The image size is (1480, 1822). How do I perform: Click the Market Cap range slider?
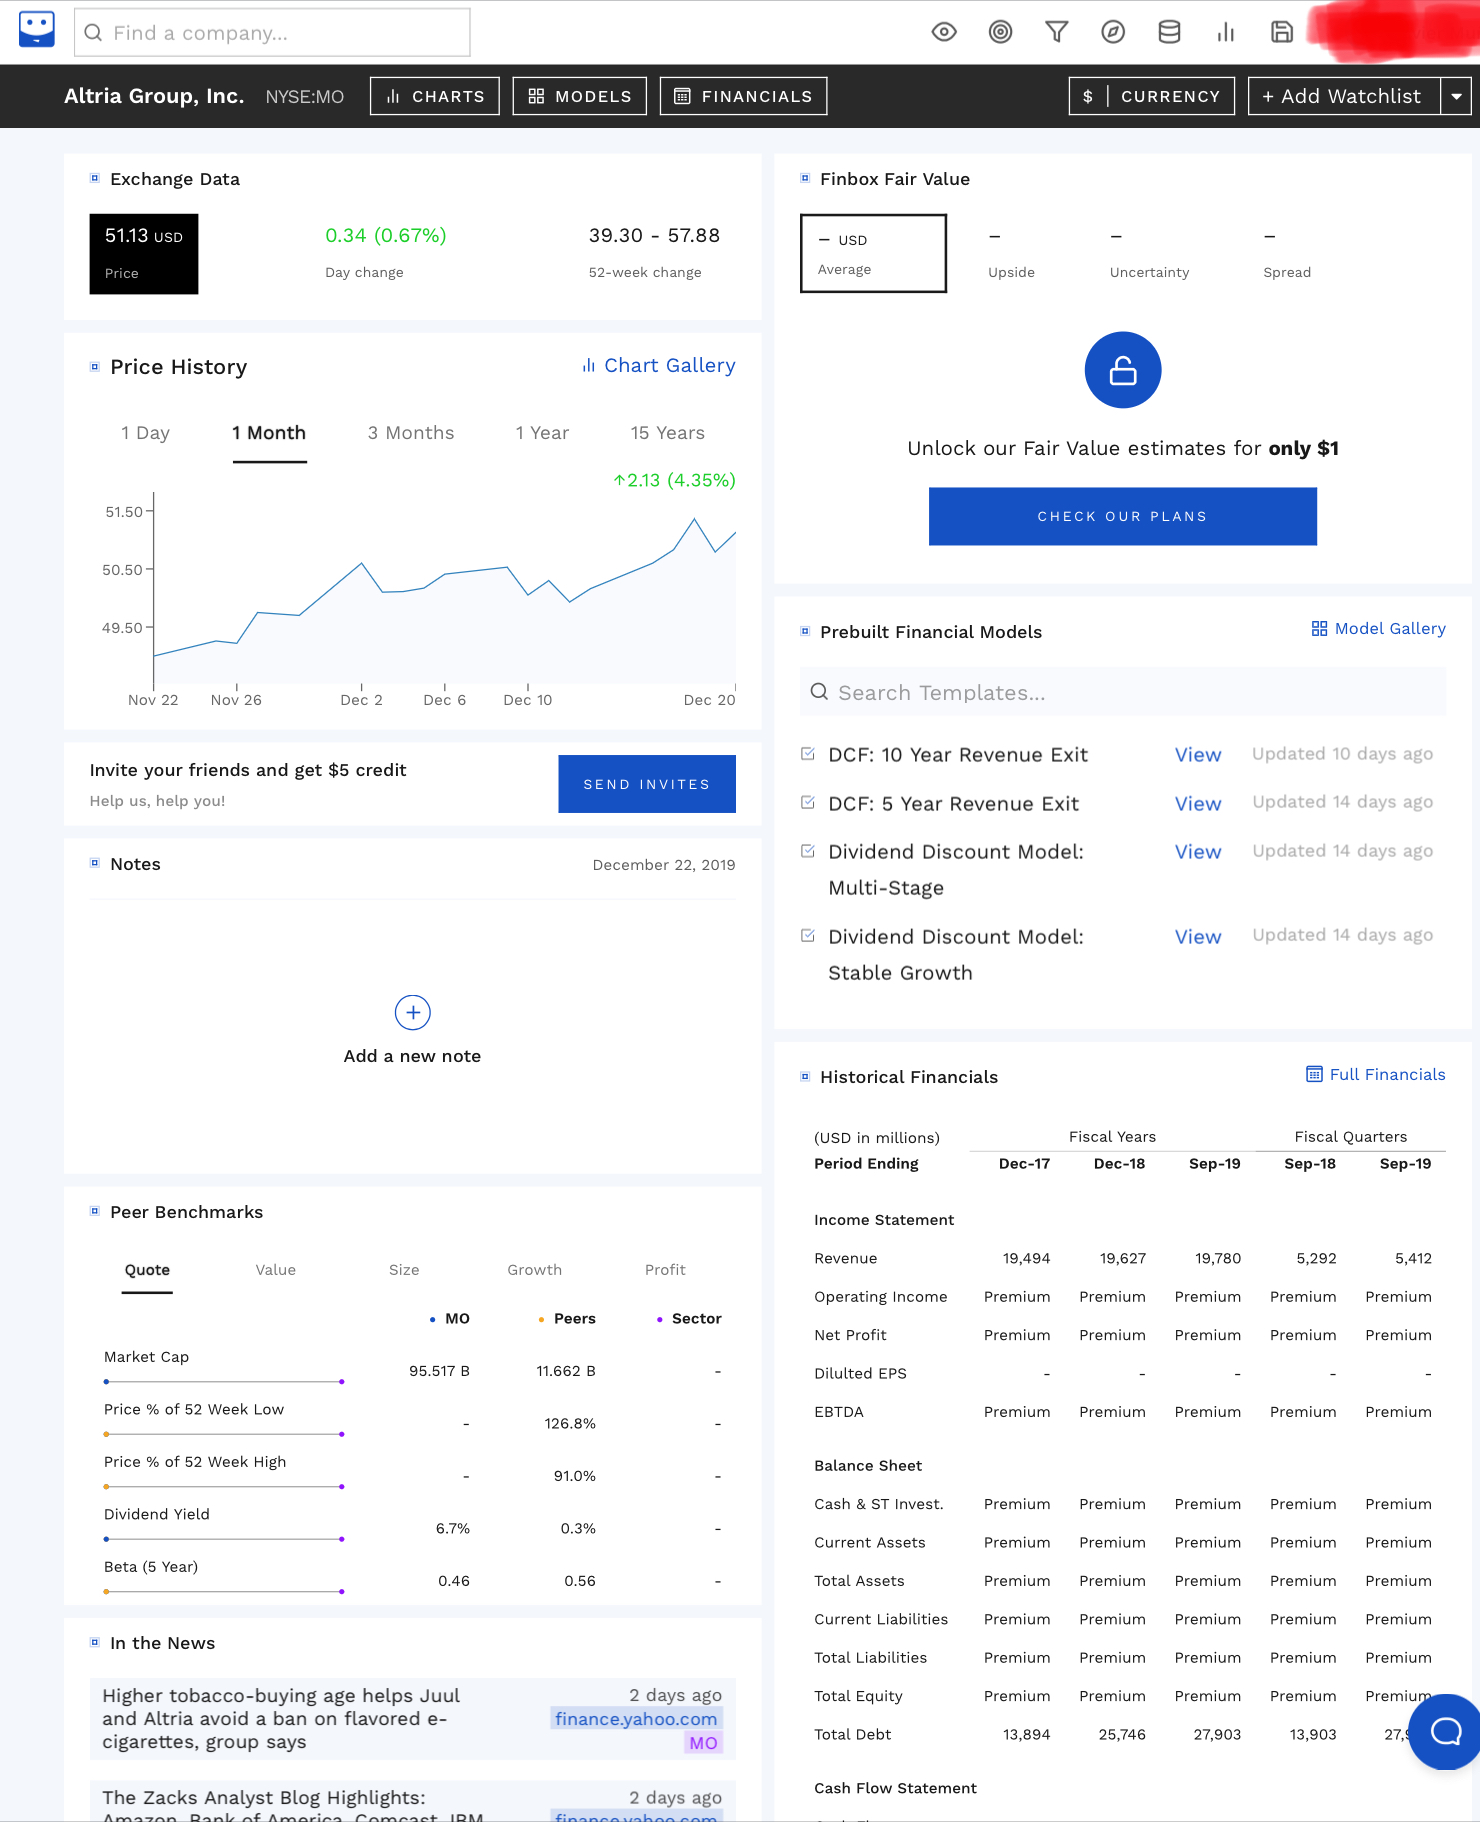point(224,1382)
